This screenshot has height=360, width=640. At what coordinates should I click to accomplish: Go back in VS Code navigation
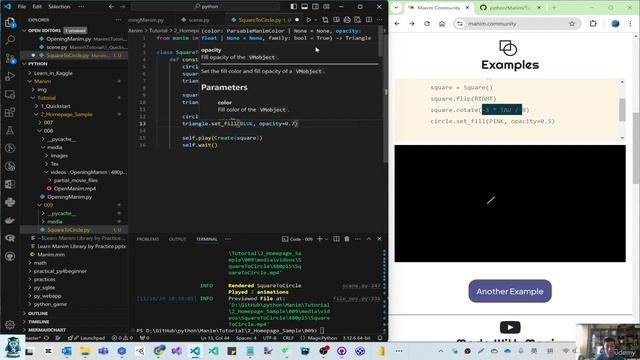[x=111, y=7]
